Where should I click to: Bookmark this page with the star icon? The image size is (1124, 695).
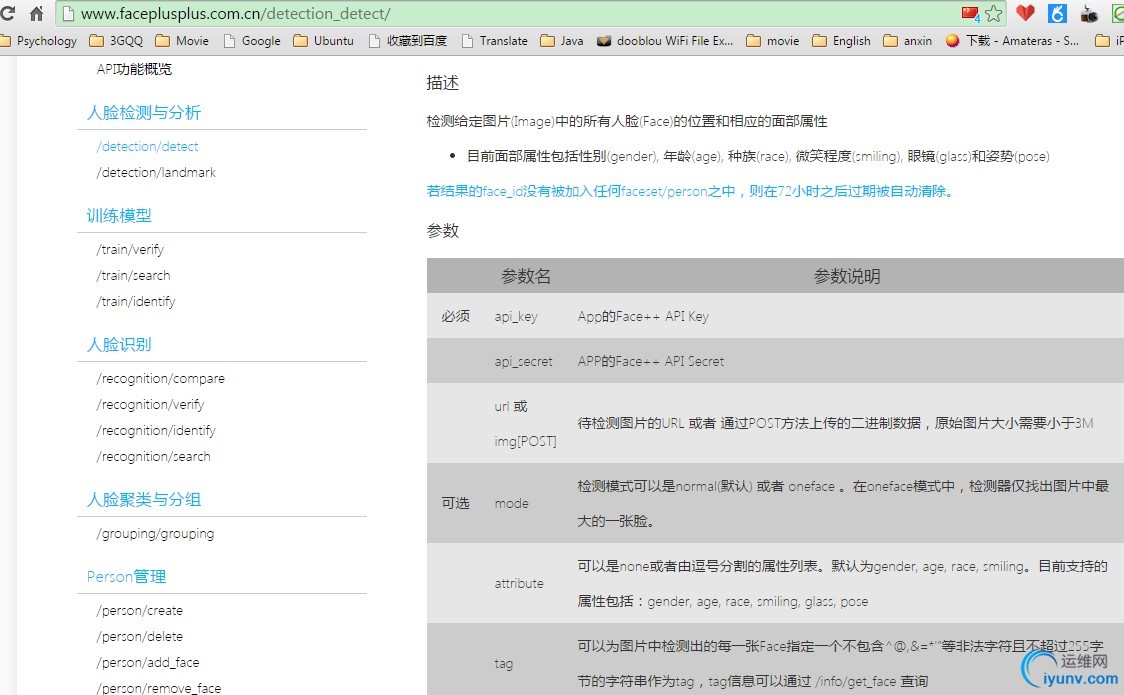click(x=993, y=14)
